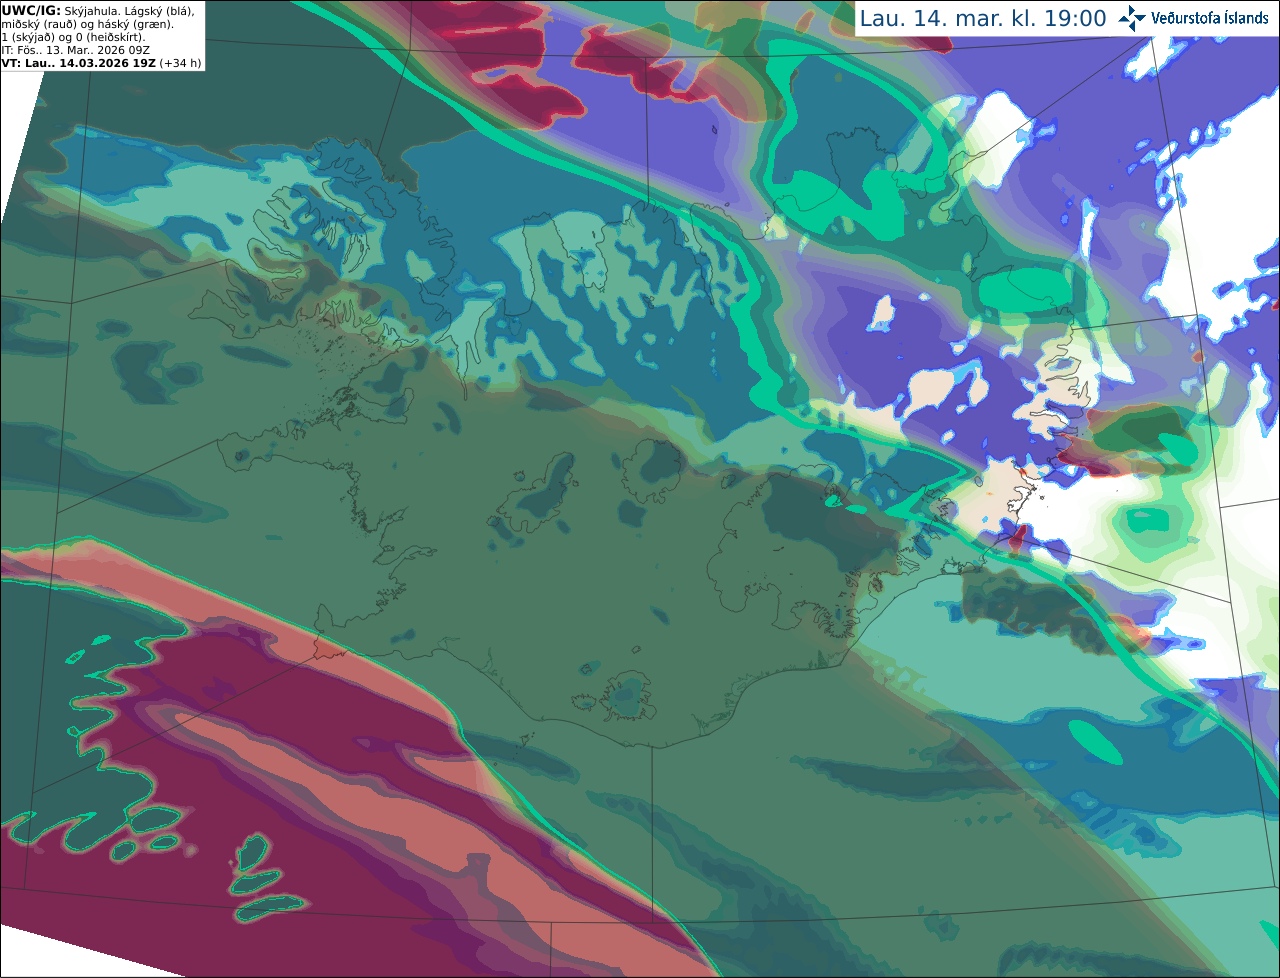Viewport: 1280px width, 978px height.
Task: Click the 'Lau. 14. mar. kl. 19:00' timestamp
Action: click(x=983, y=18)
